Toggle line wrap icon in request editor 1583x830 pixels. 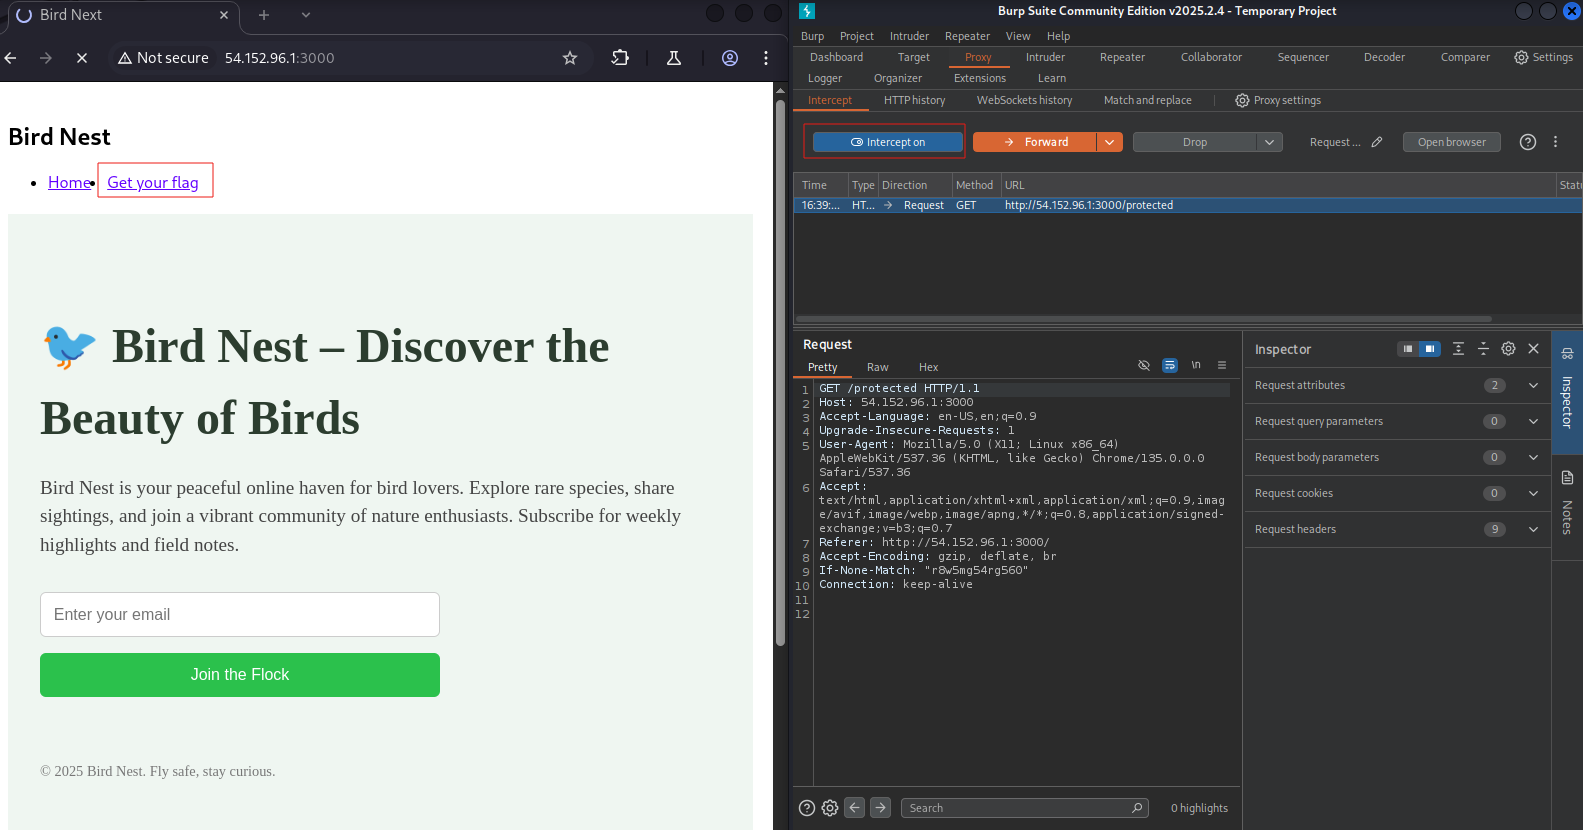tap(1170, 365)
